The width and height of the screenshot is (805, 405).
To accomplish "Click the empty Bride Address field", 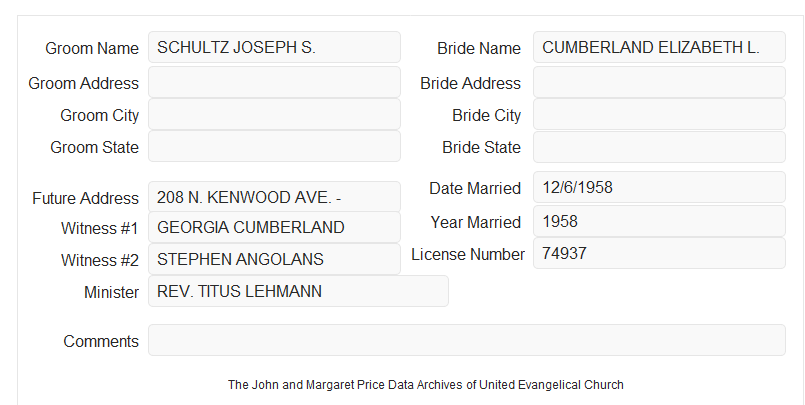I will 659,82.
